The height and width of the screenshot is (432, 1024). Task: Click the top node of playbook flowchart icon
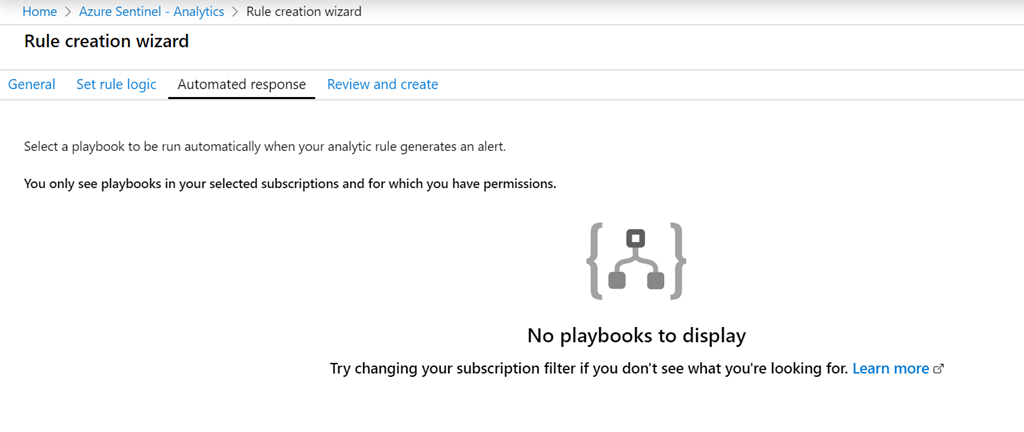pyautogui.click(x=636, y=239)
